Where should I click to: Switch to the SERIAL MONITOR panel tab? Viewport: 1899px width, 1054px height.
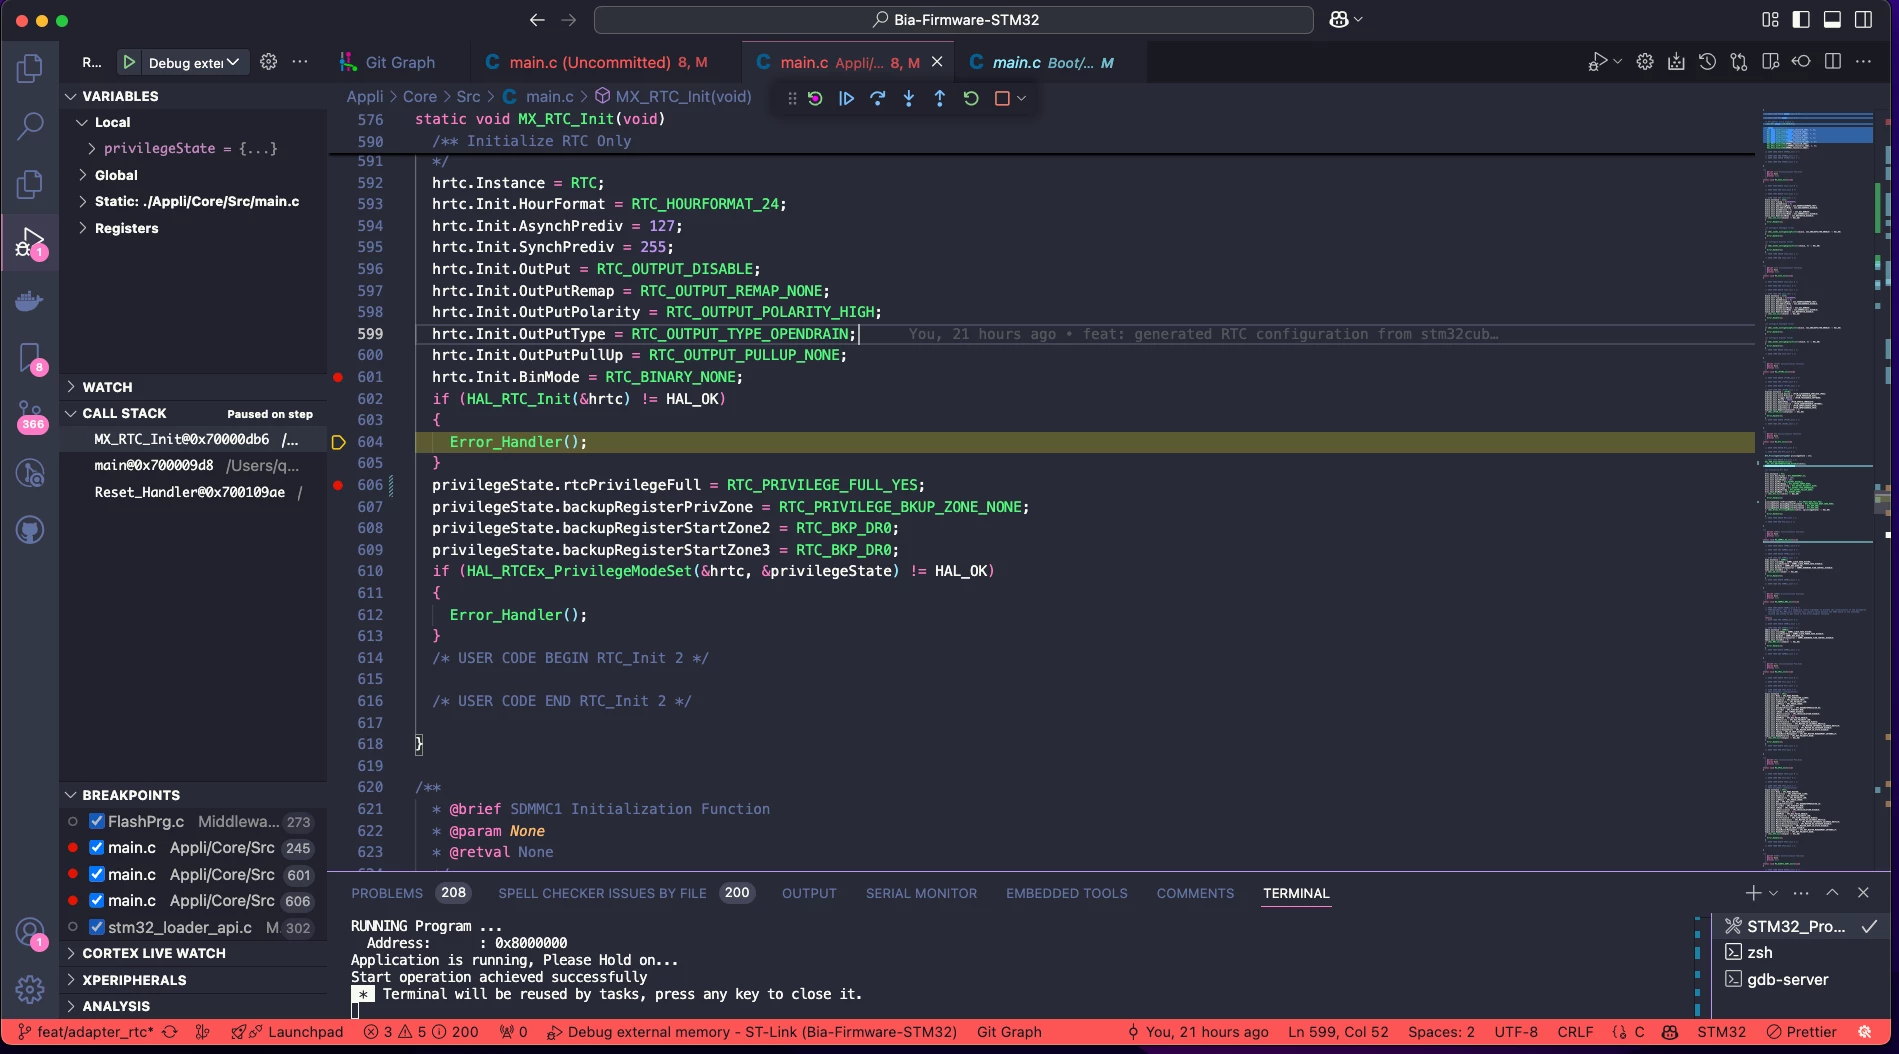click(x=921, y=893)
